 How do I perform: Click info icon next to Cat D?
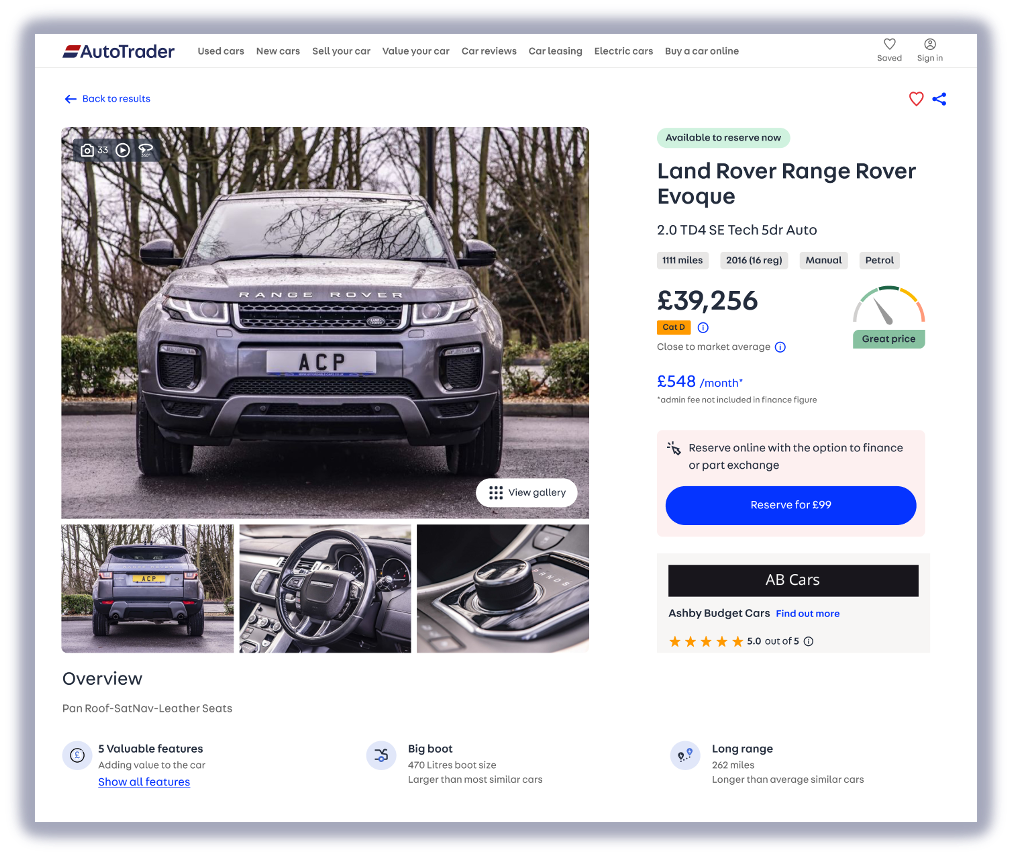tap(703, 327)
